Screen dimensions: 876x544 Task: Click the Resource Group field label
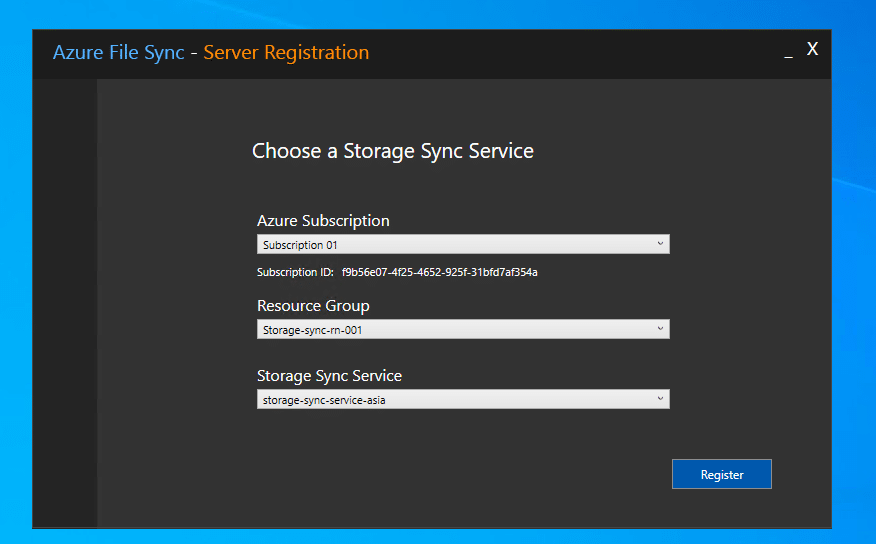click(x=313, y=306)
